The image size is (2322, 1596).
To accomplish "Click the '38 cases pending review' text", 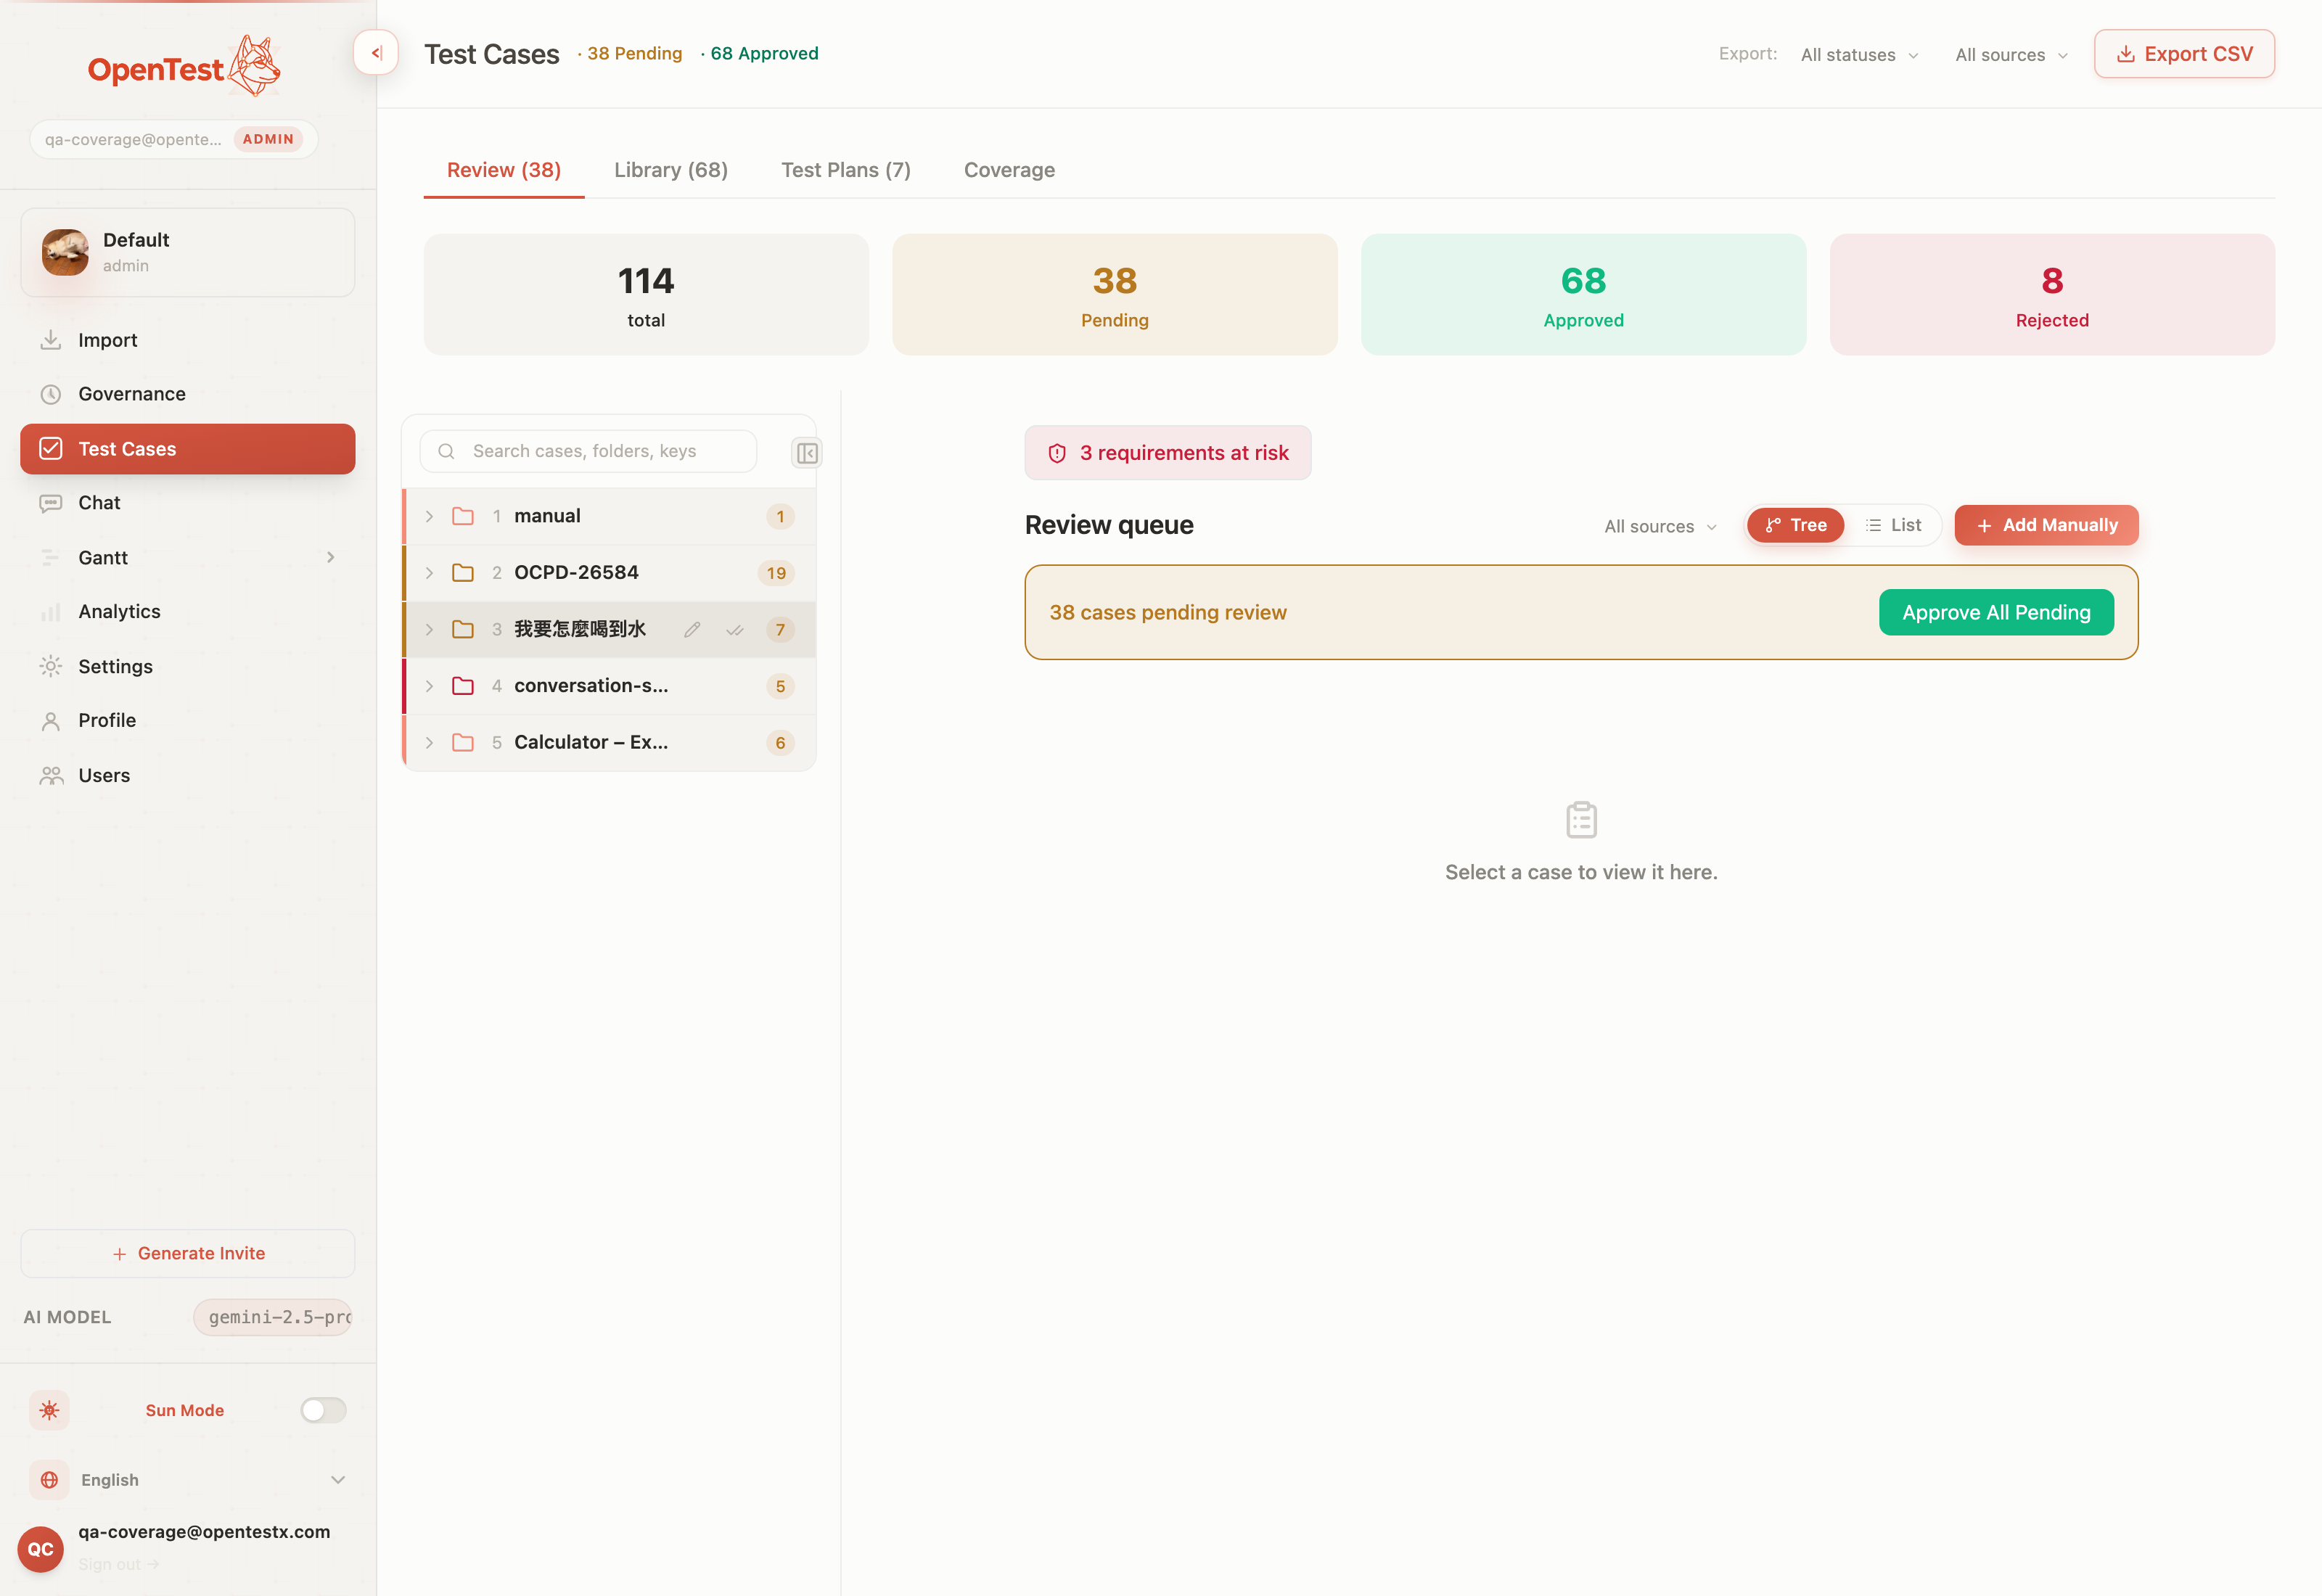I will (1168, 612).
